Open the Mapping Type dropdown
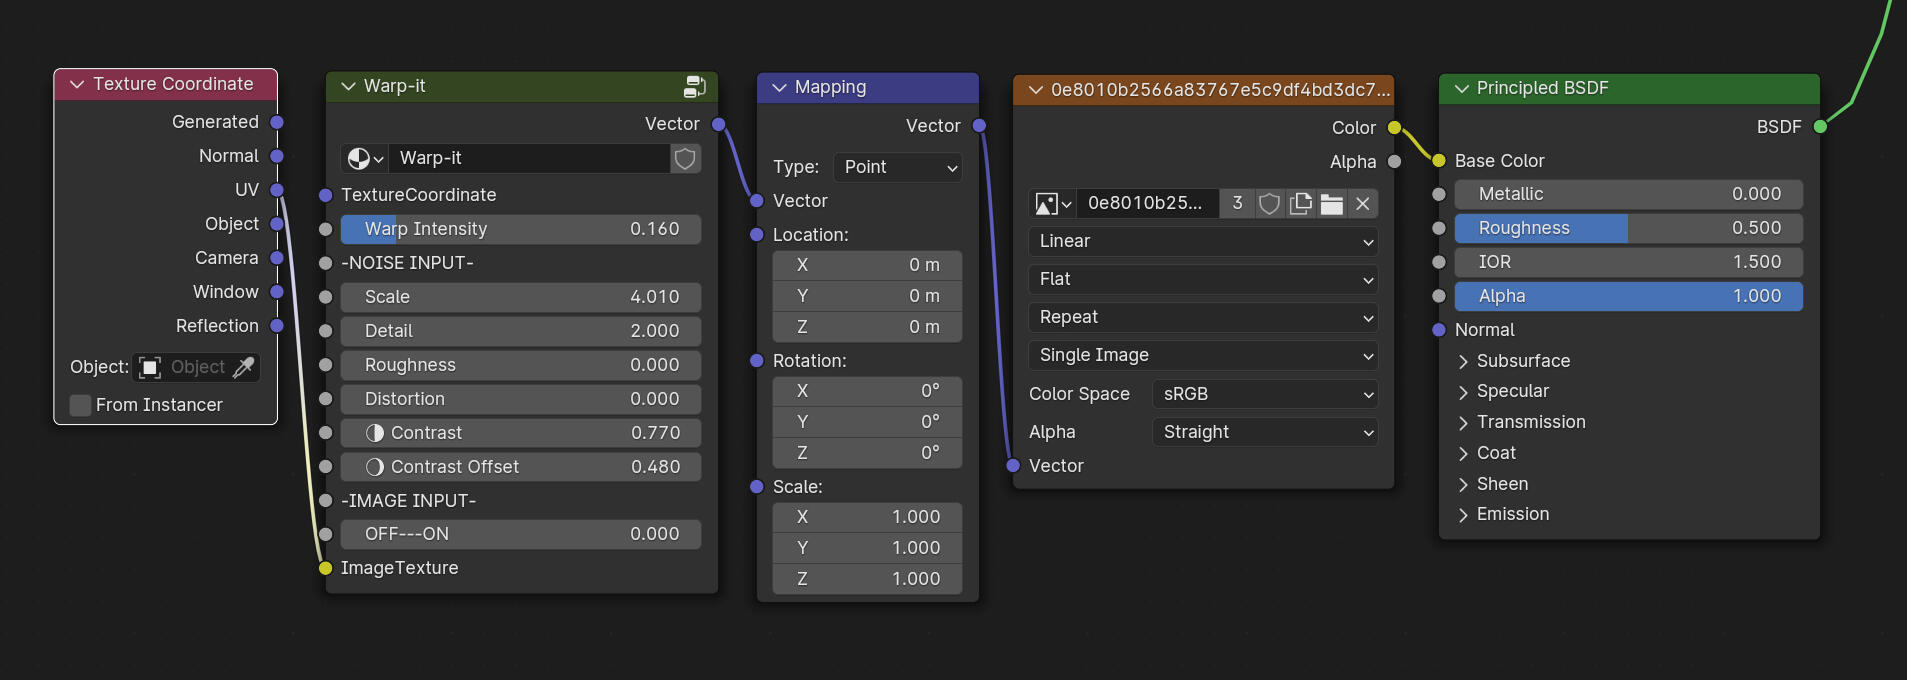Screen dimensions: 1907x680 coord(898,167)
